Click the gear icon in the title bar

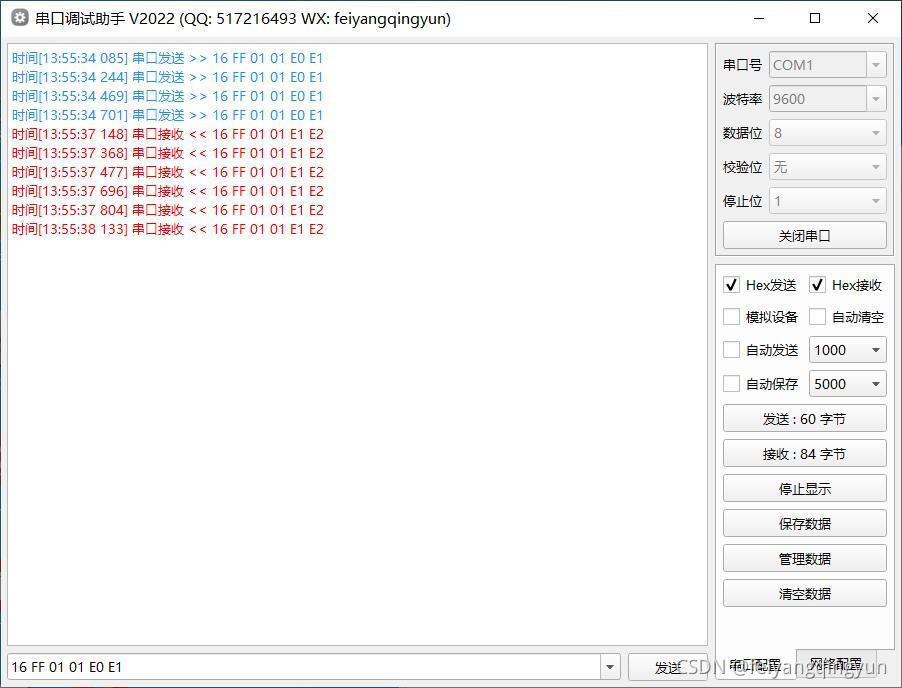pos(18,18)
